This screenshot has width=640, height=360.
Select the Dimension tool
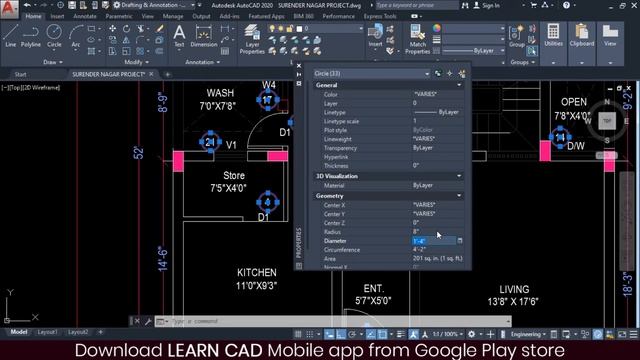[203, 37]
